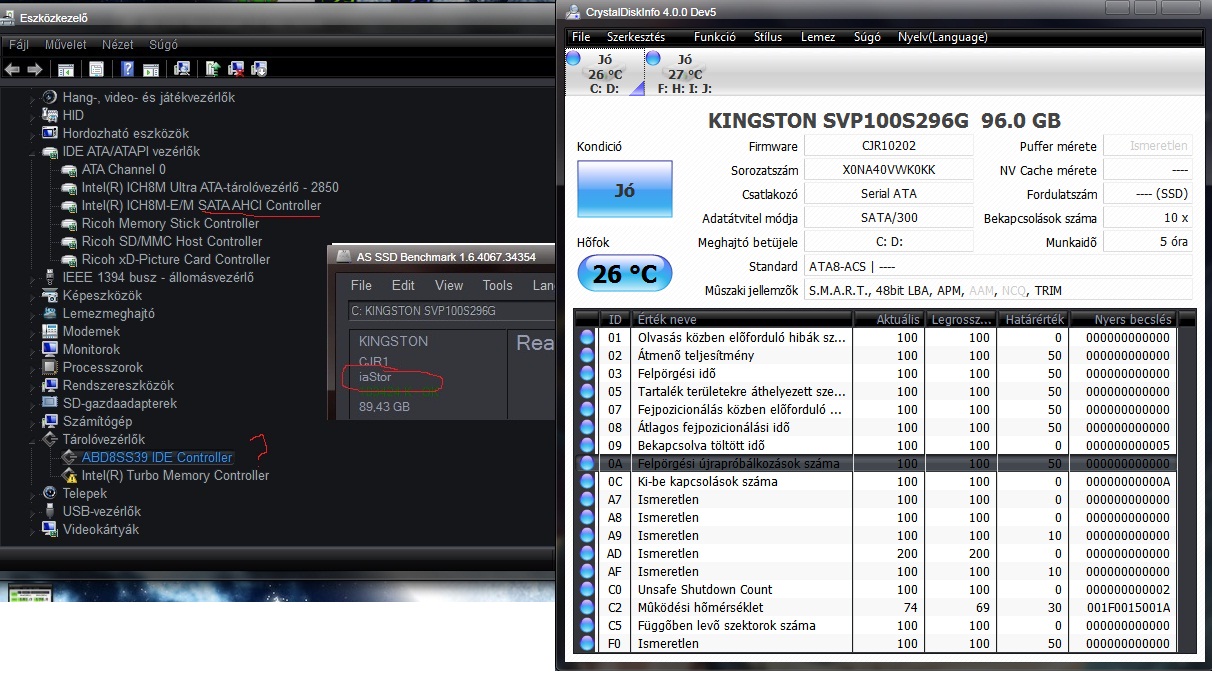Click the Határérték column header
Viewport: 1215px width, 673px height.
(1033, 319)
